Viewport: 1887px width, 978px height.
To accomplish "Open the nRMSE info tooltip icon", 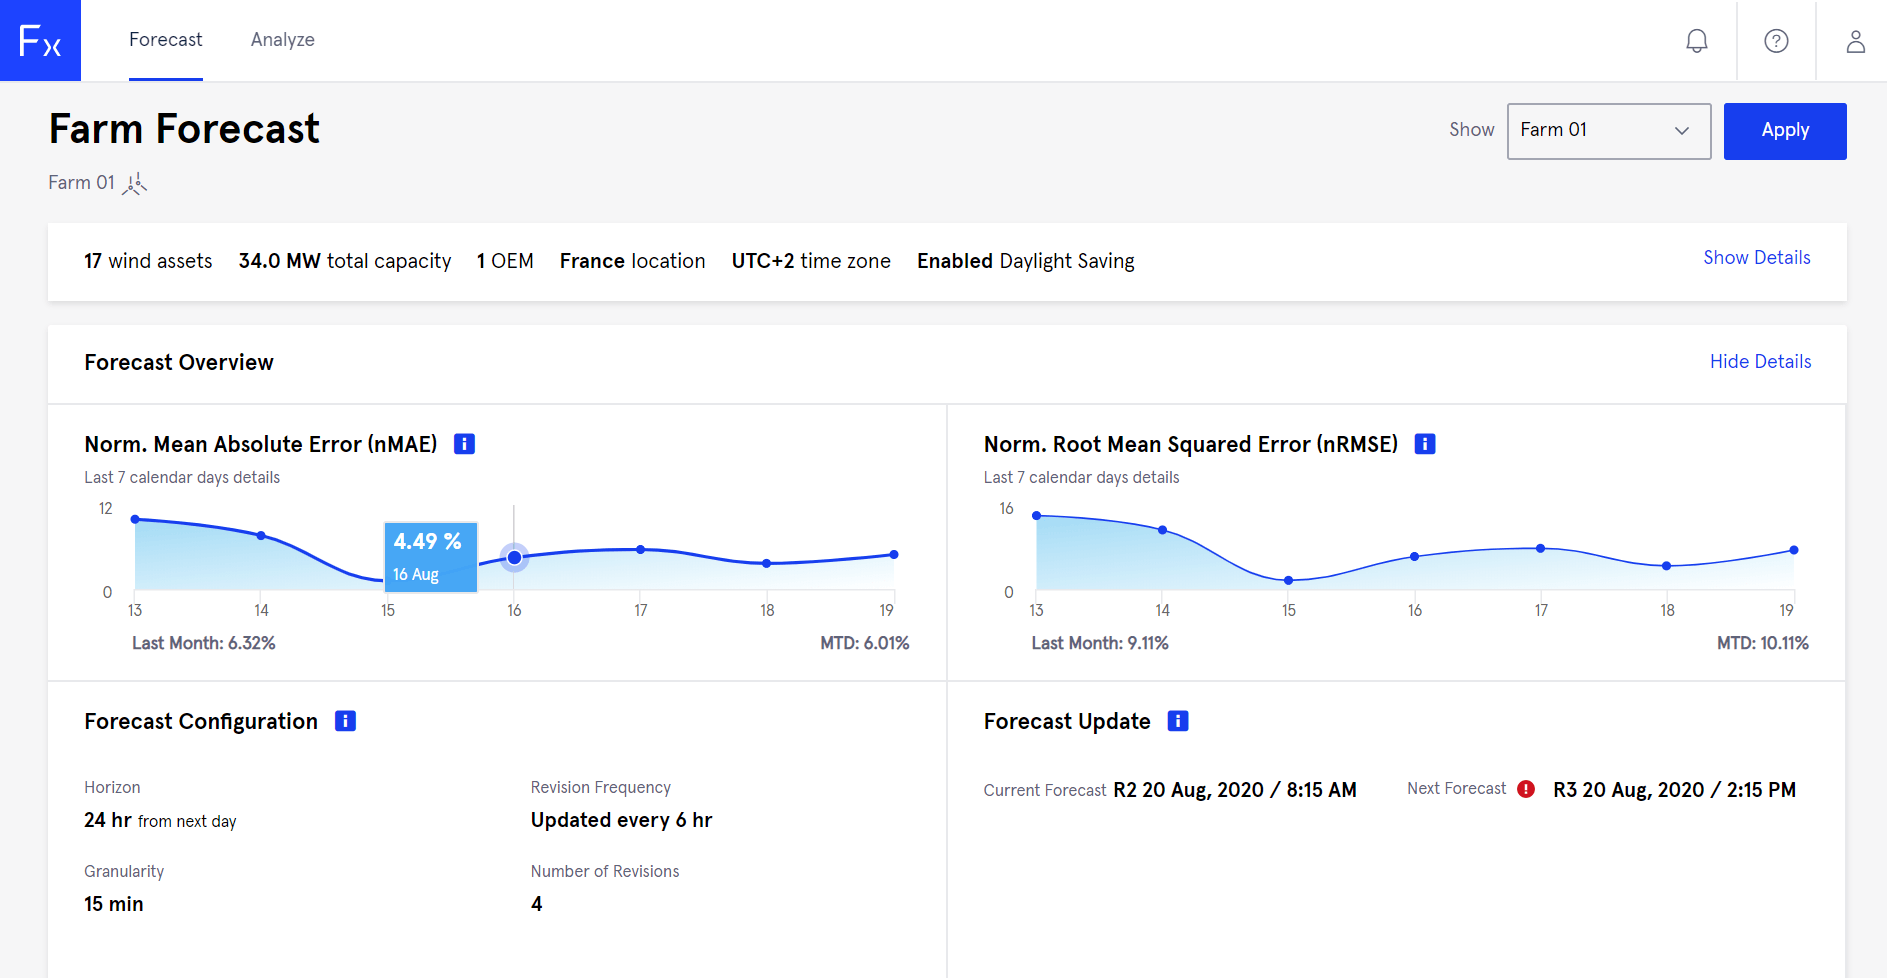I will tap(1425, 443).
